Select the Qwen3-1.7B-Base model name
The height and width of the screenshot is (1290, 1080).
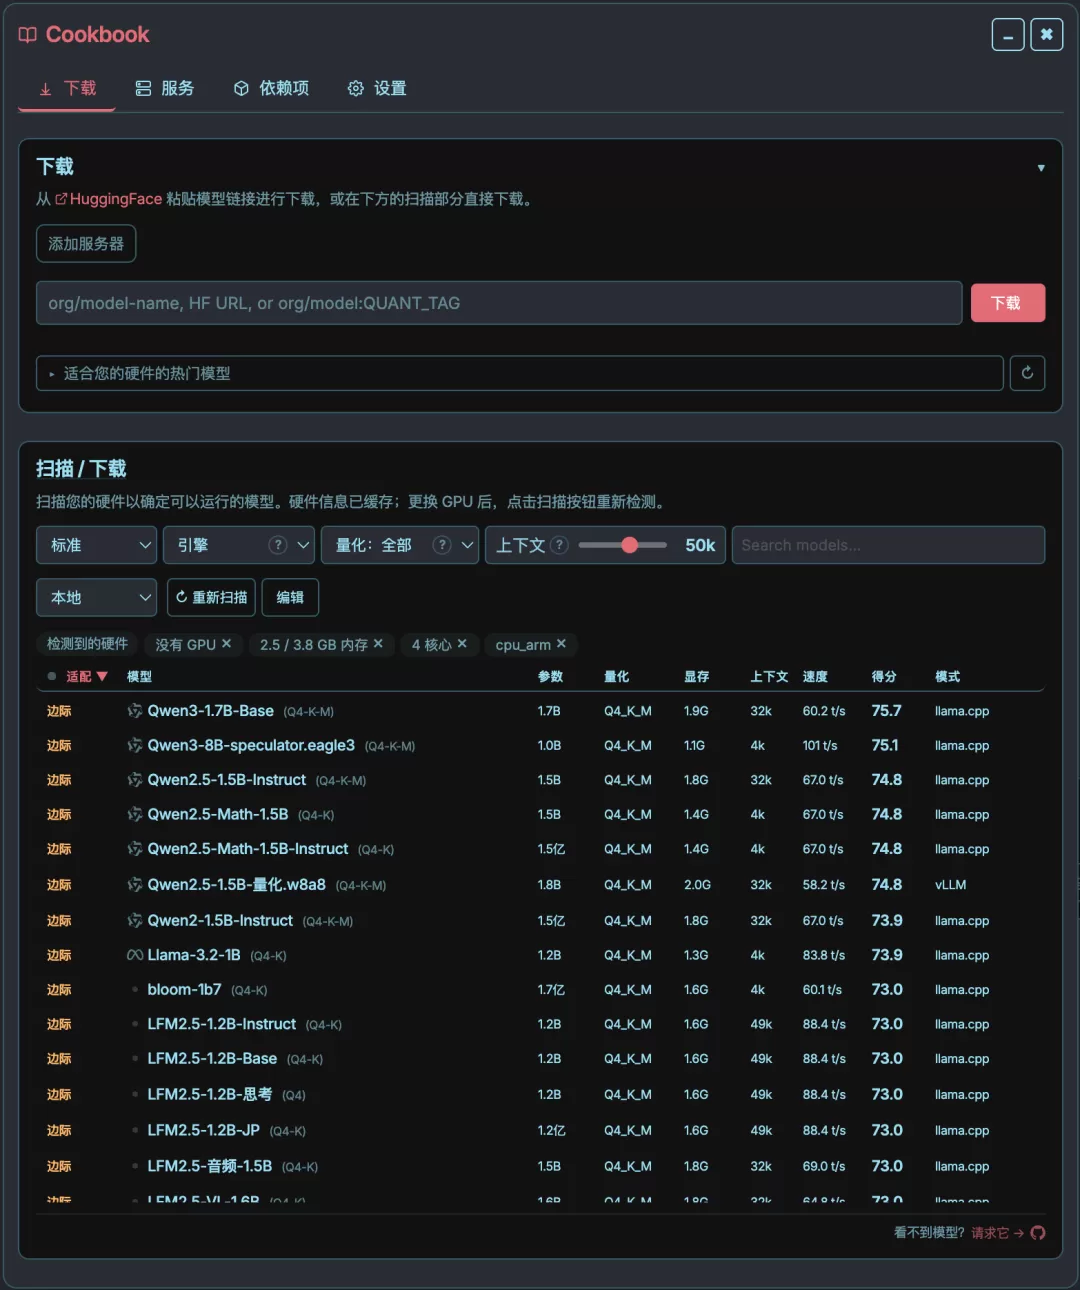coord(210,711)
